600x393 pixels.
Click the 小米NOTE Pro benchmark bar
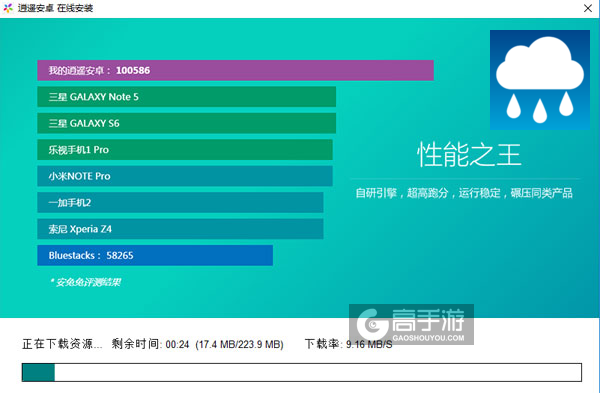click(185, 176)
